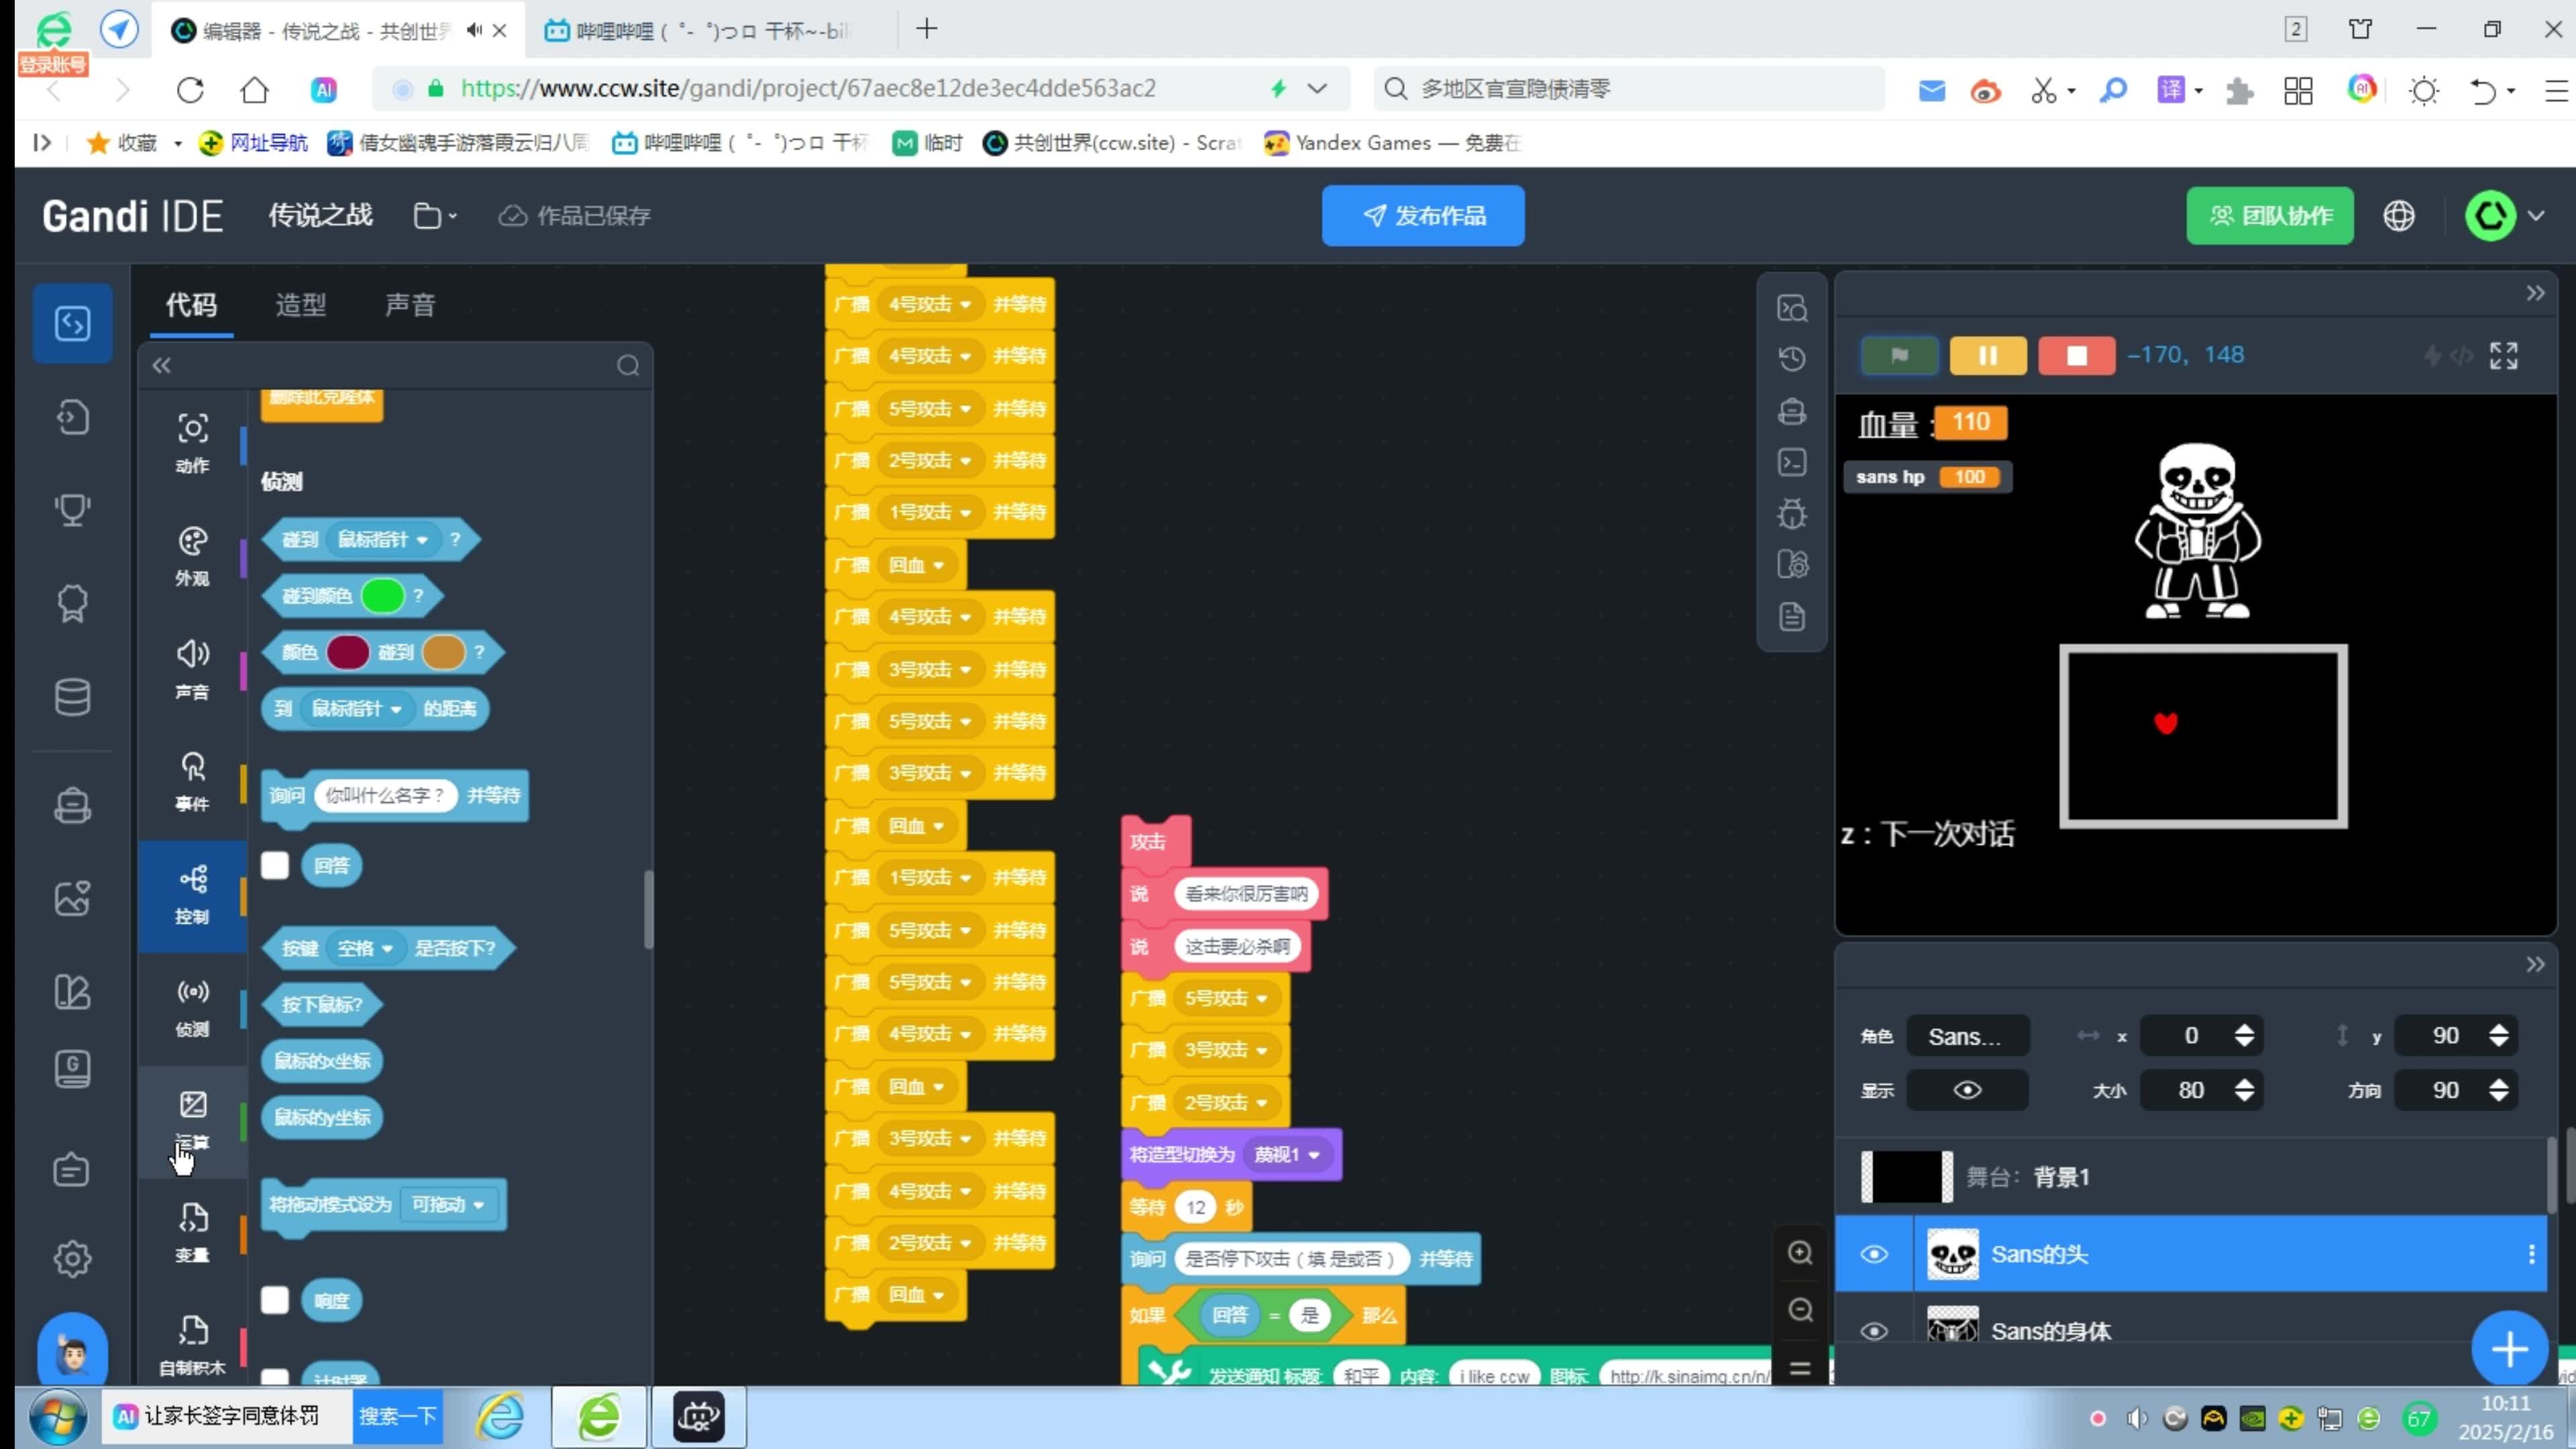Switch to the 造型 tab

click(301, 305)
